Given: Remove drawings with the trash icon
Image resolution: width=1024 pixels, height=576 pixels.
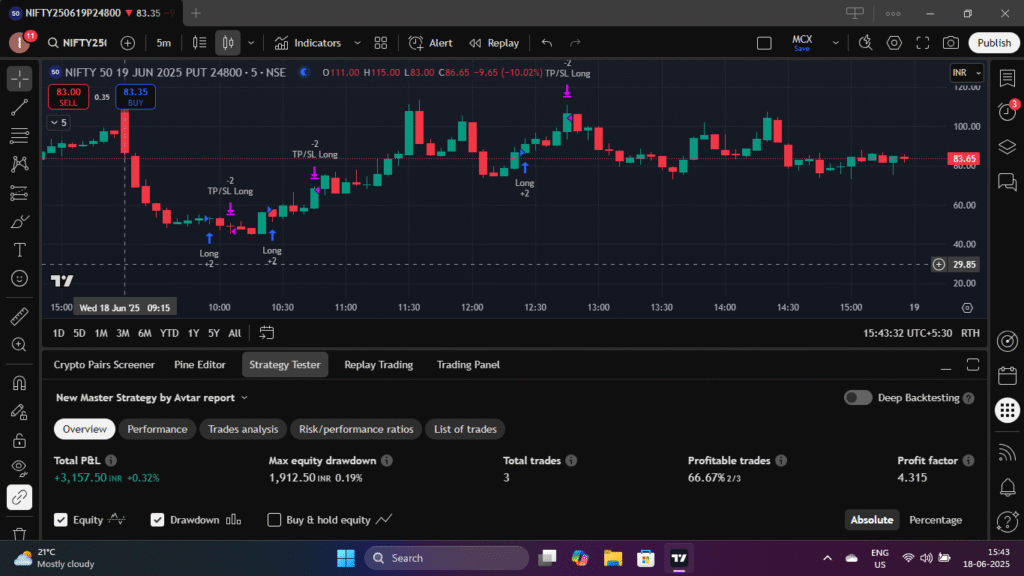Looking at the screenshot, I should 20,534.
